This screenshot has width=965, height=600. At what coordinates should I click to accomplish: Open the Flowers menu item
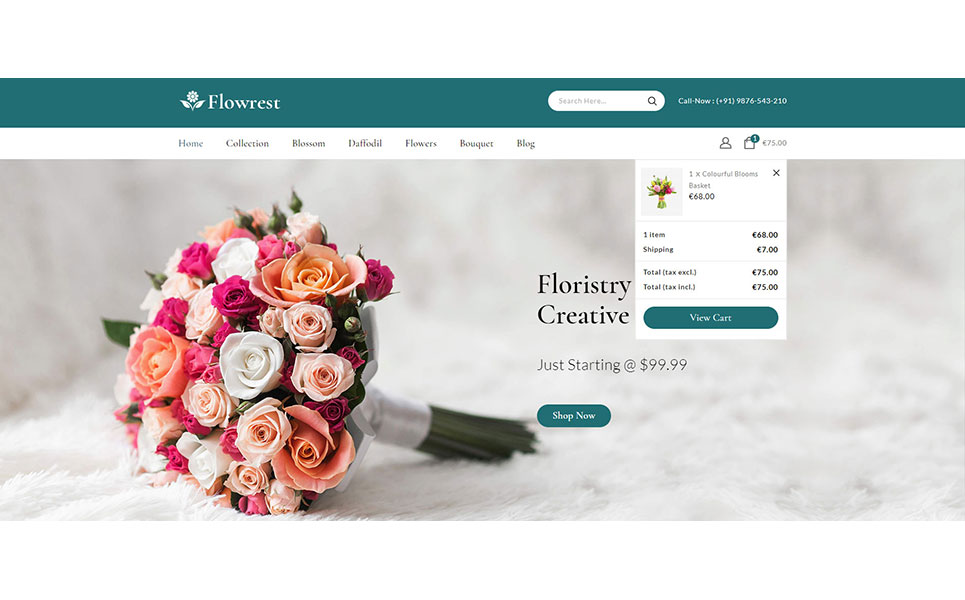421,143
